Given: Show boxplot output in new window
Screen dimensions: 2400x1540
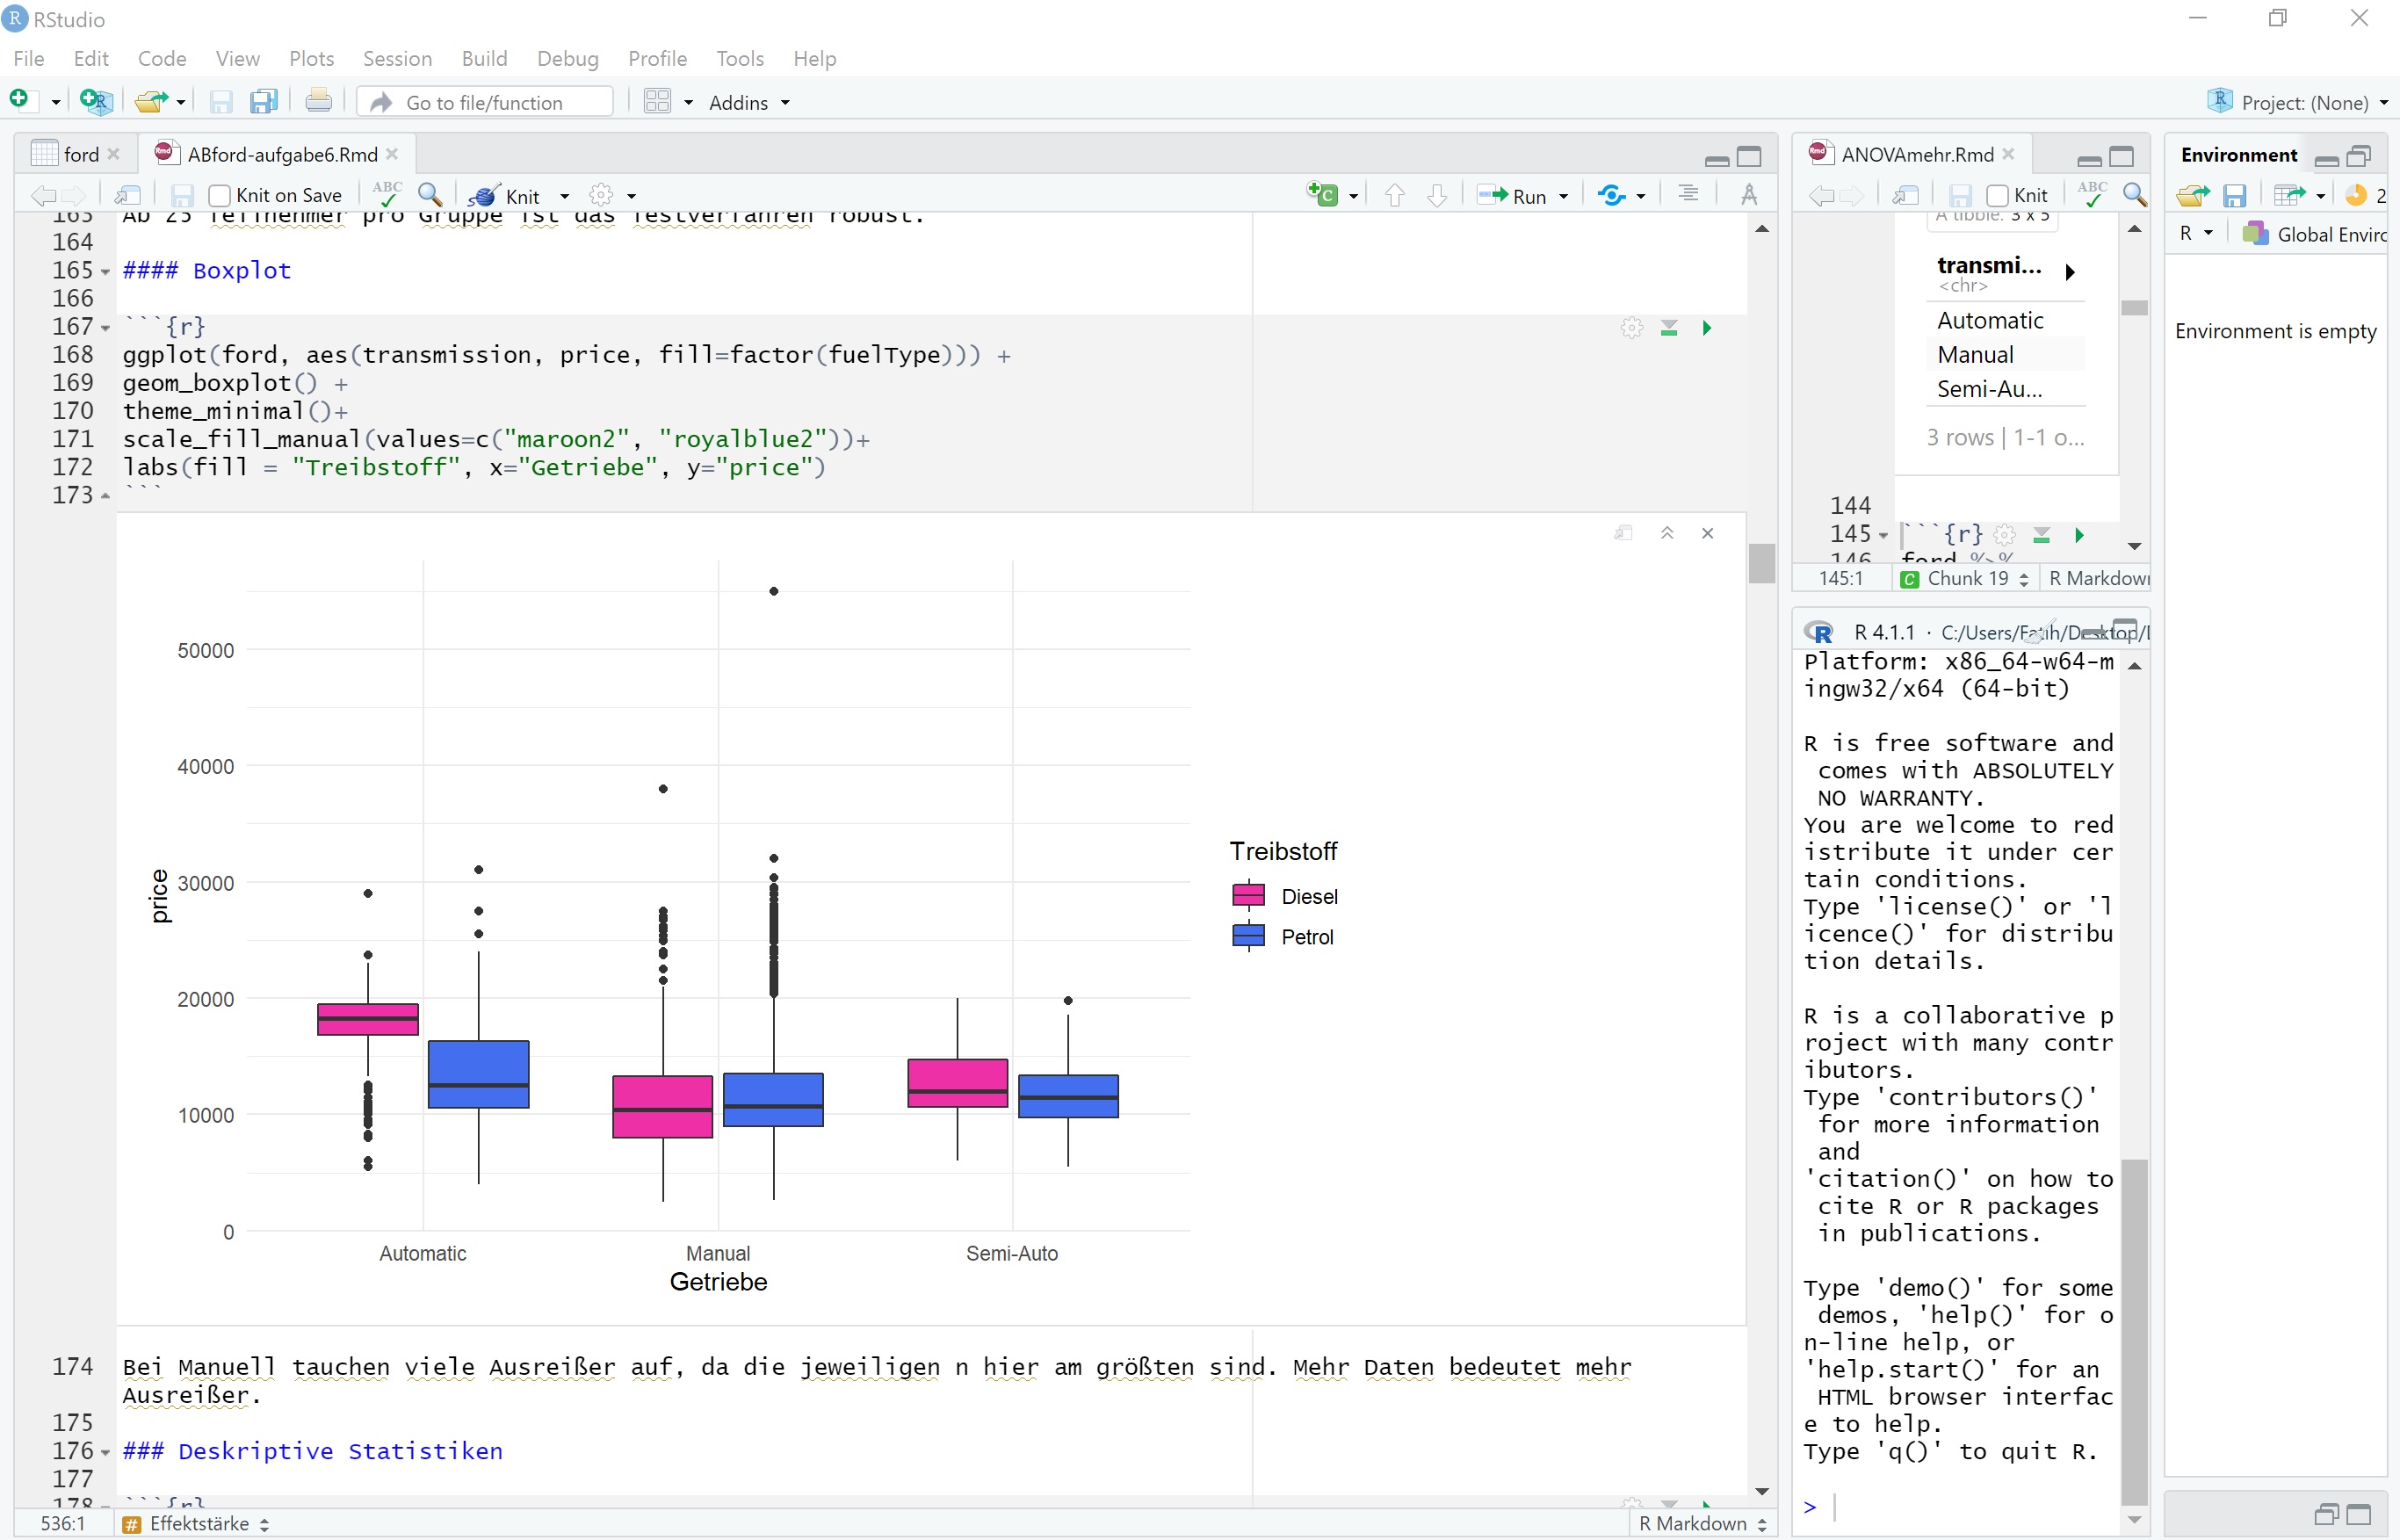Looking at the screenshot, I should pos(1623,533).
